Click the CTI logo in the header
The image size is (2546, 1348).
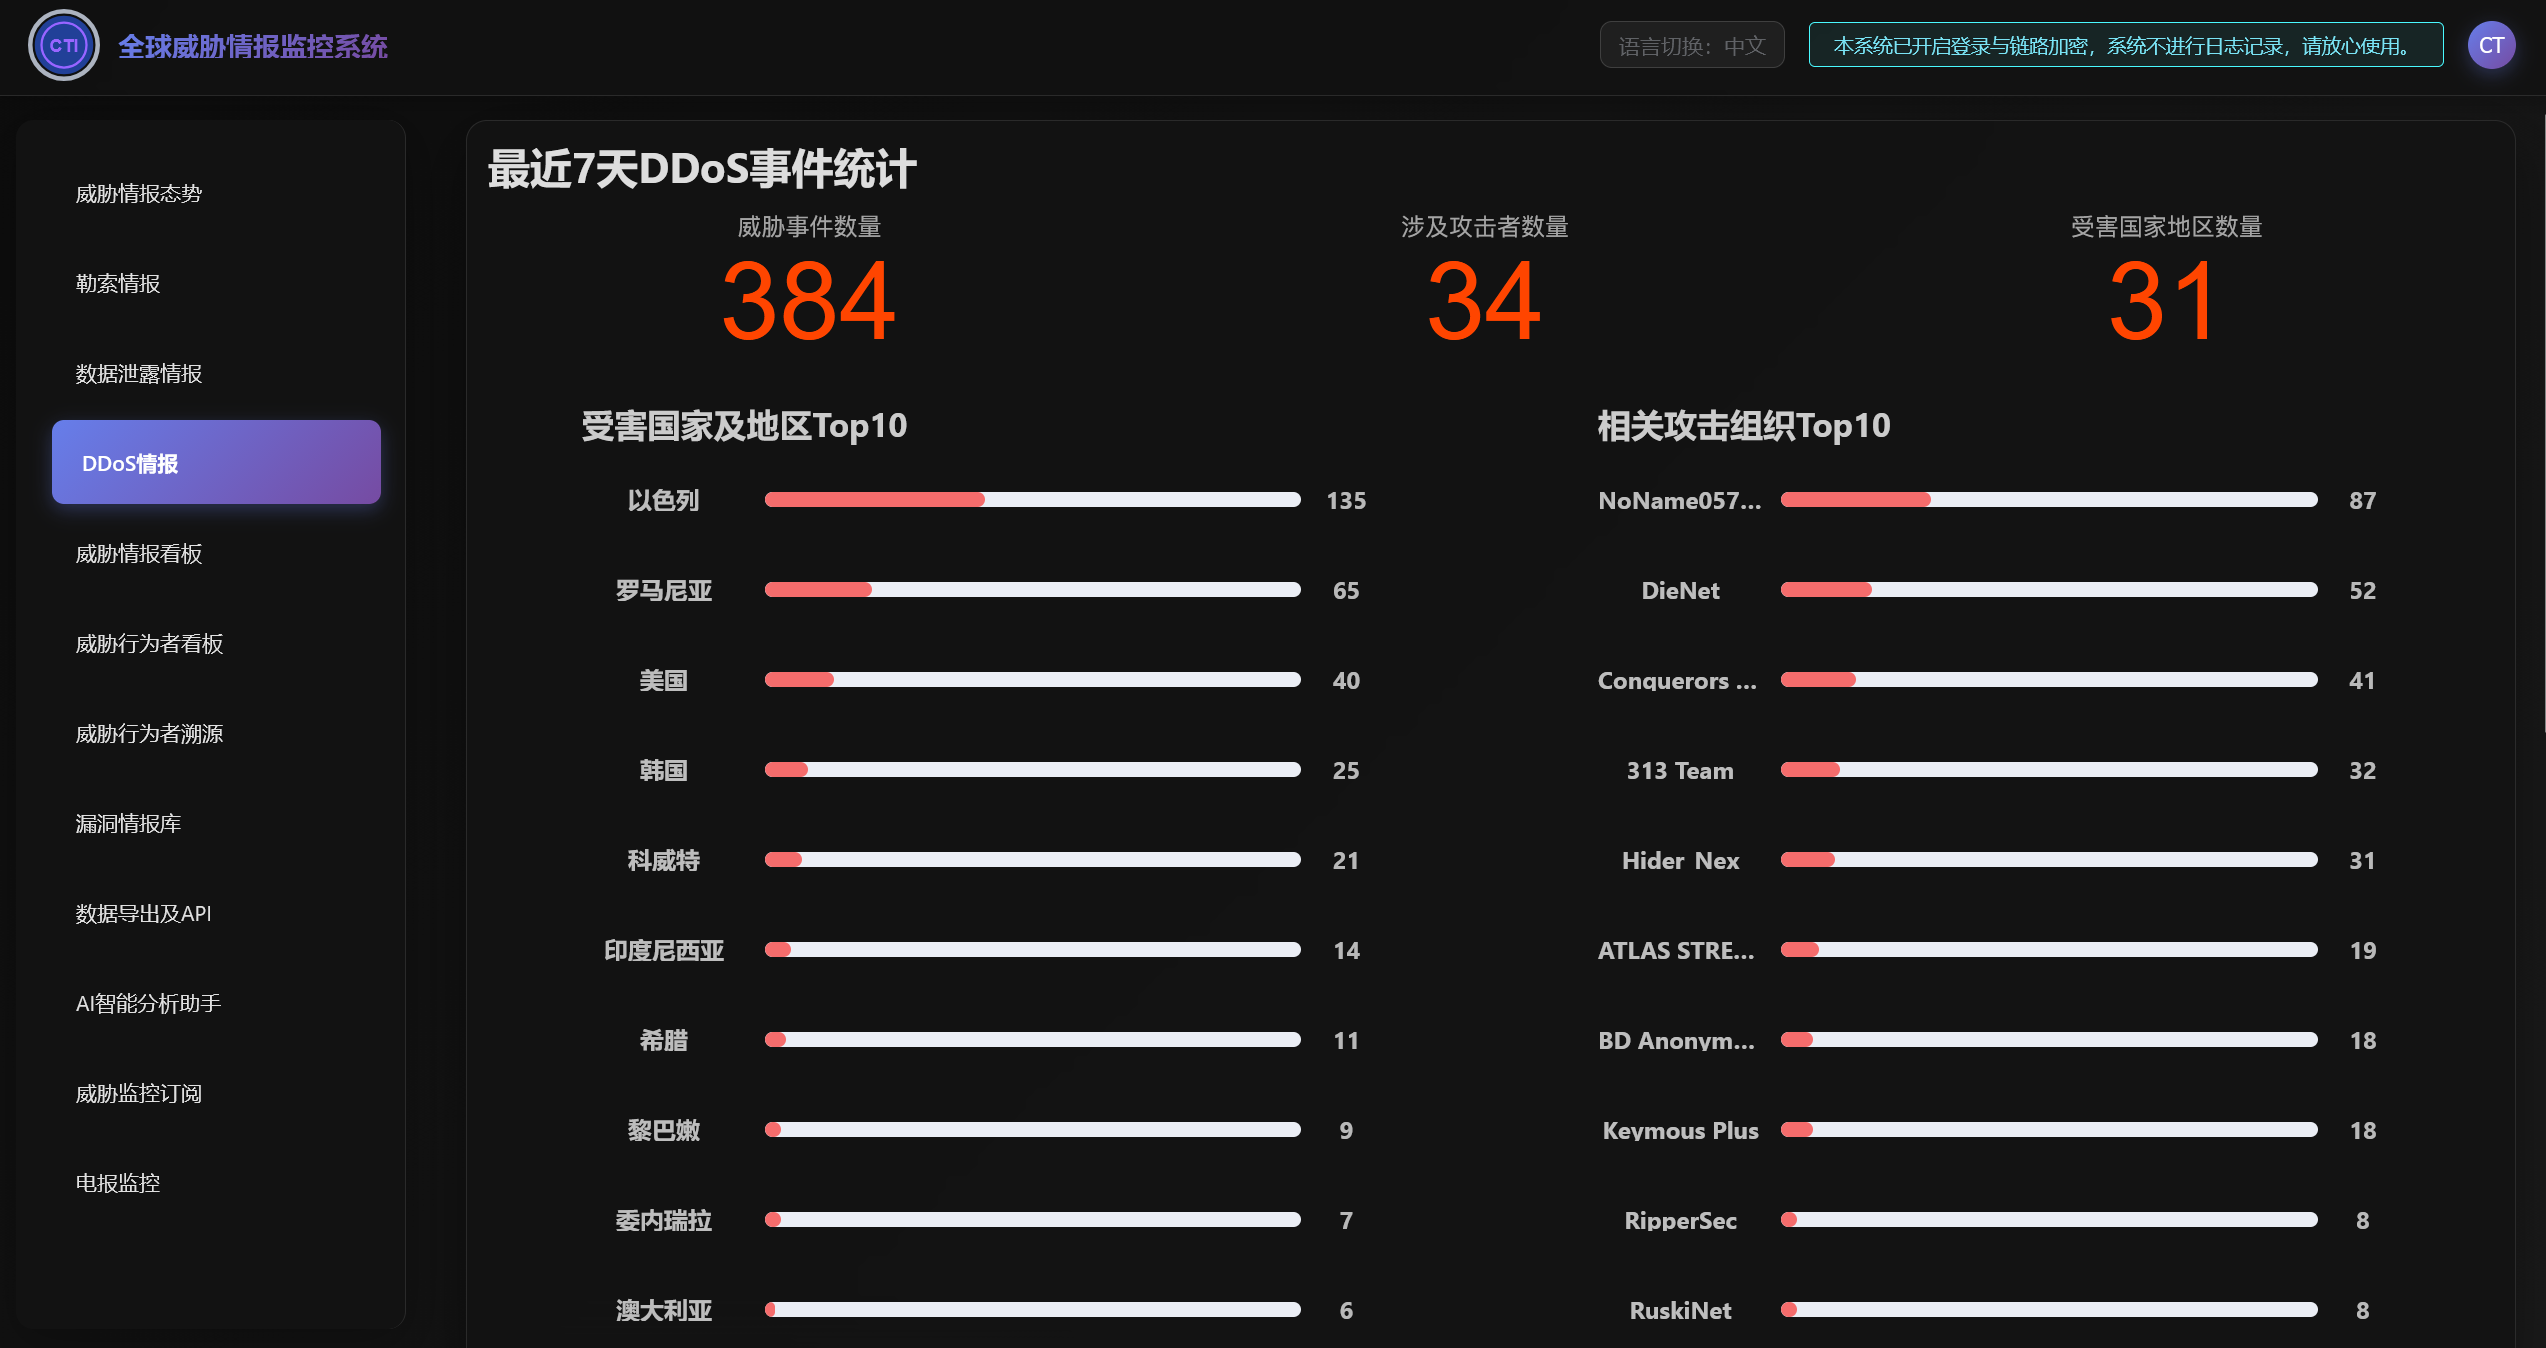click(63, 45)
